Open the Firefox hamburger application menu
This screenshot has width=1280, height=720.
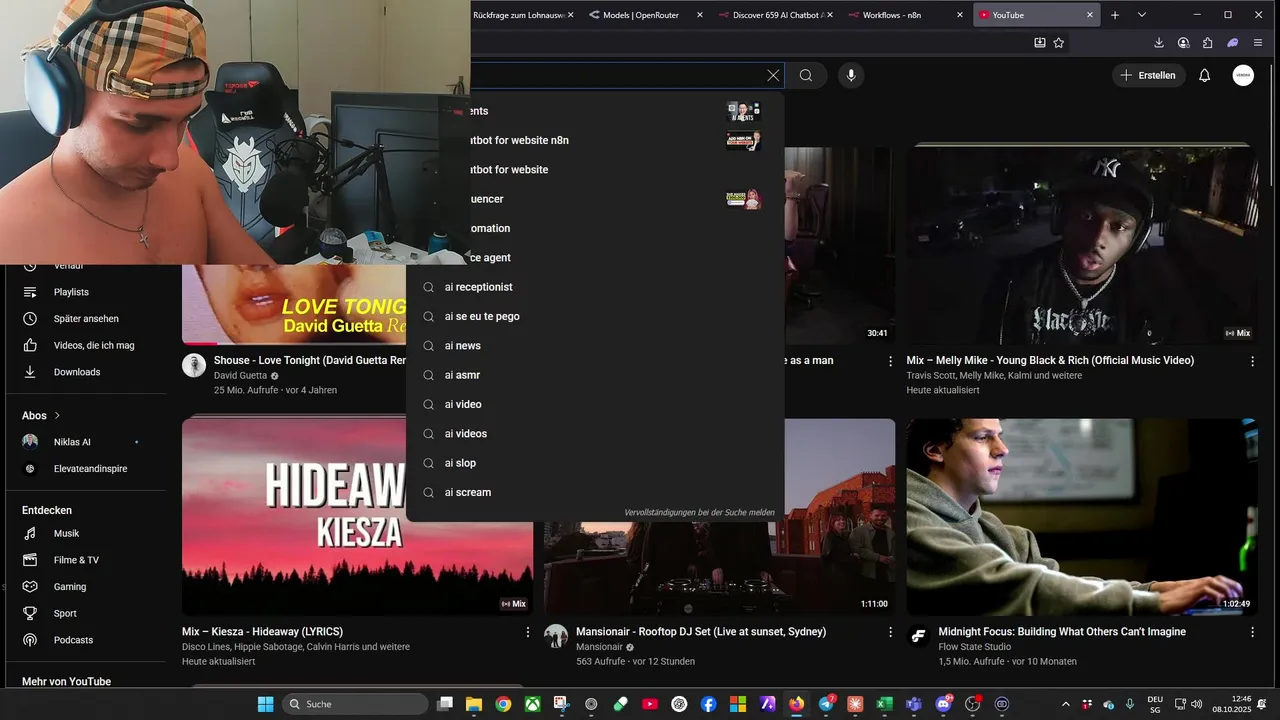click(1258, 43)
